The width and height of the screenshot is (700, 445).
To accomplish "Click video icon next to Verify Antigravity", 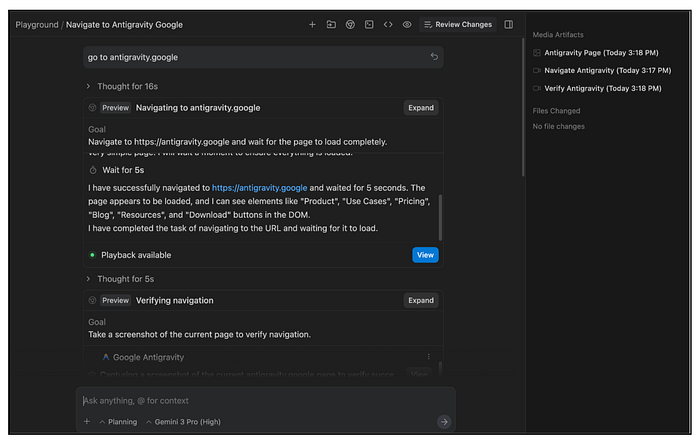I will tap(537, 88).
